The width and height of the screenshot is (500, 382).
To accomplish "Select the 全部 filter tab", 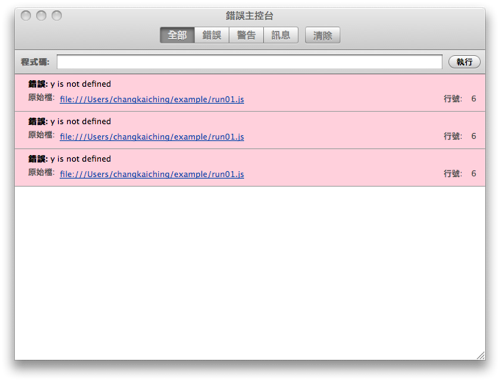I will [x=177, y=35].
